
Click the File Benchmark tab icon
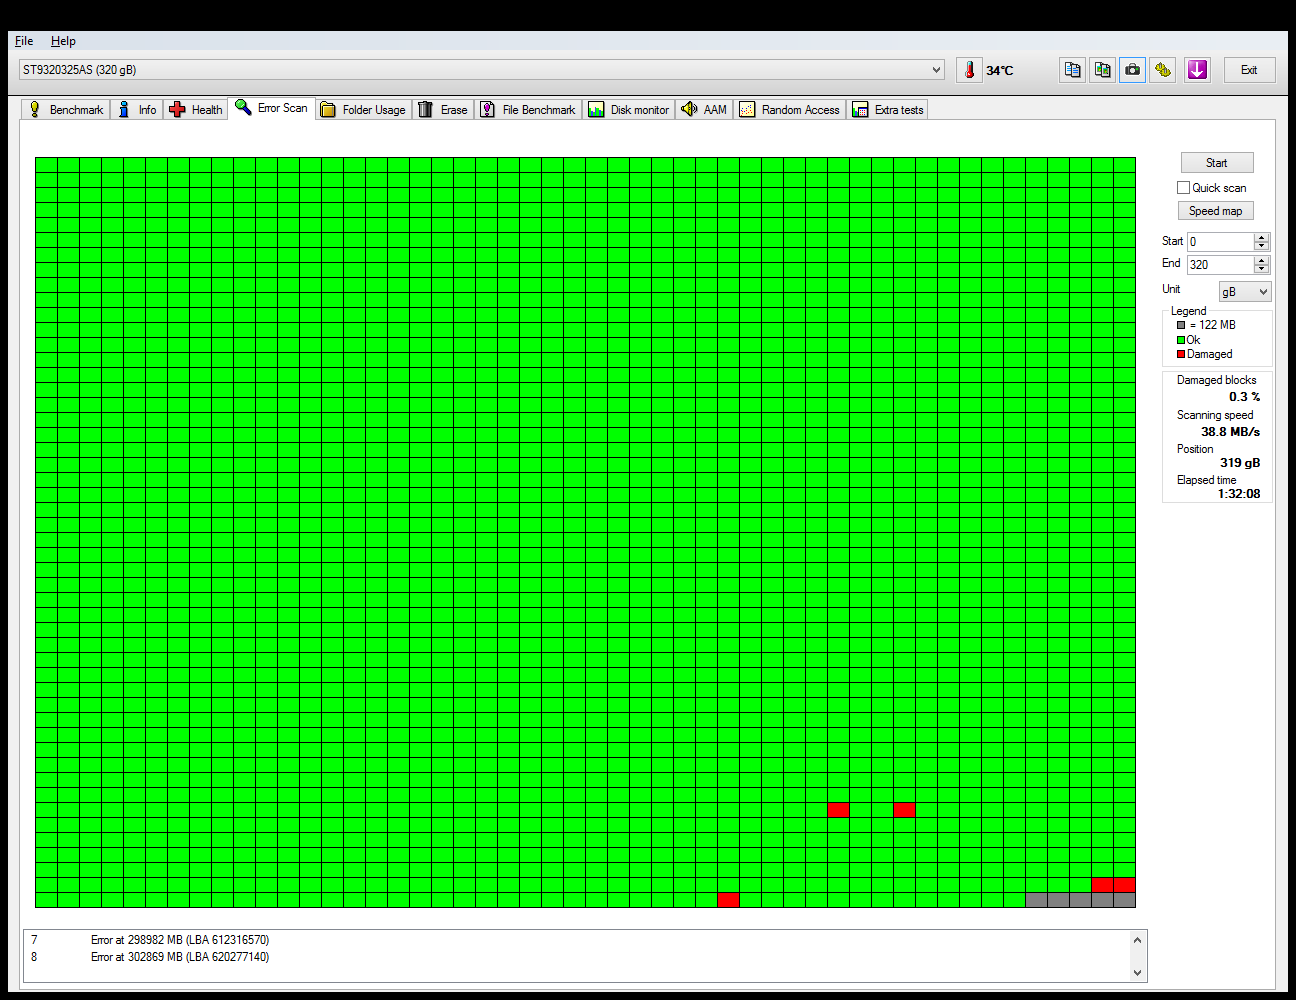pos(487,110)
